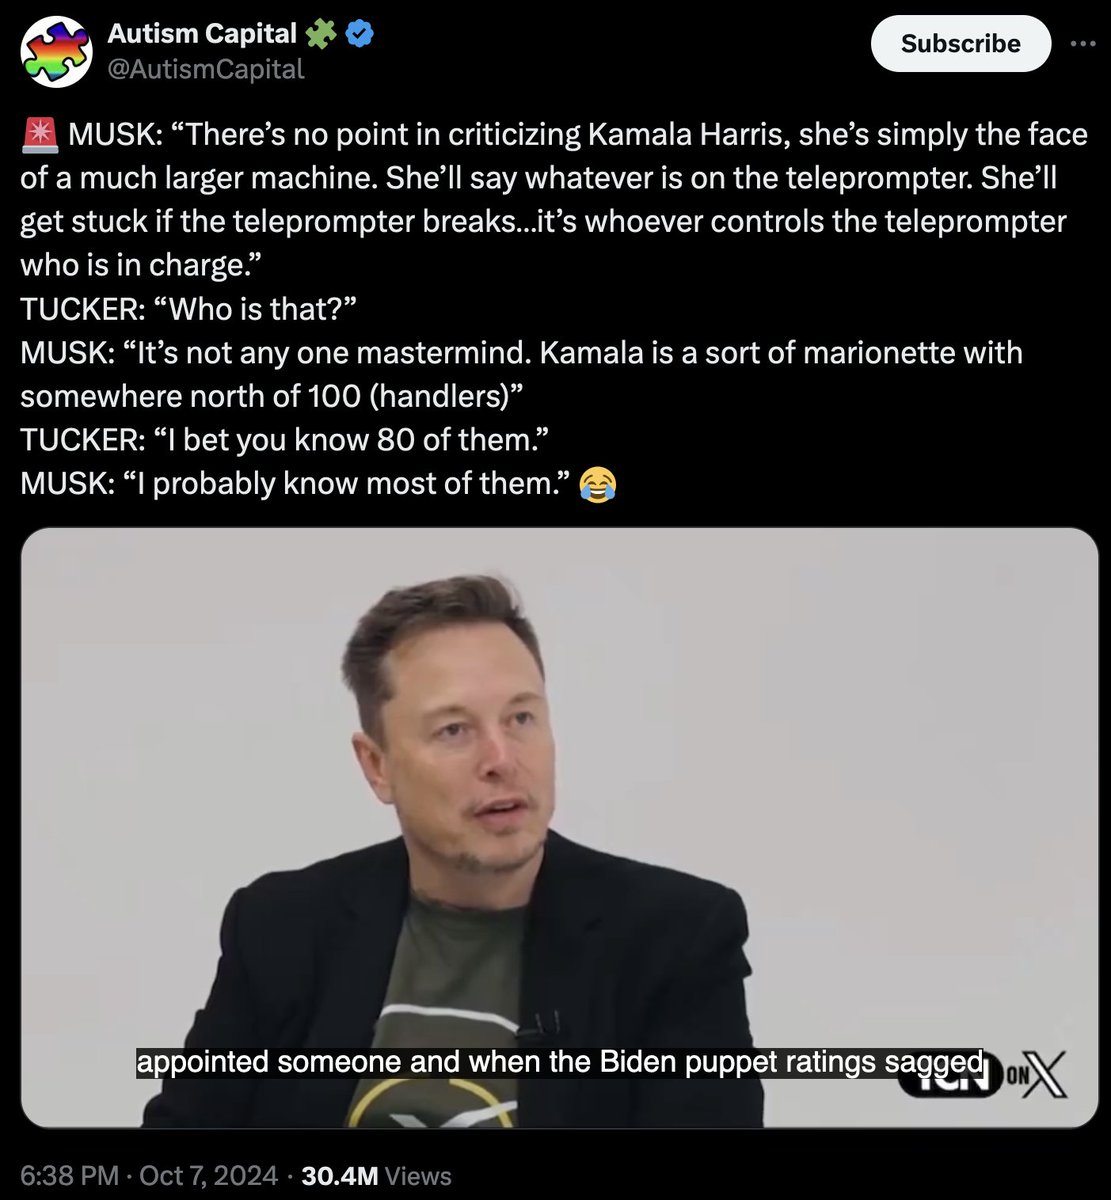
Task: Click the line 'I probably know most of them'
Action: point(297,484)
